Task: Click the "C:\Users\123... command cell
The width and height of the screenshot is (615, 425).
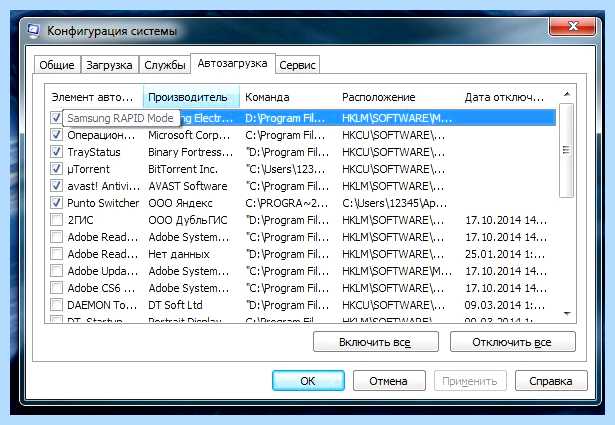Action: click(x=286, y=169)
